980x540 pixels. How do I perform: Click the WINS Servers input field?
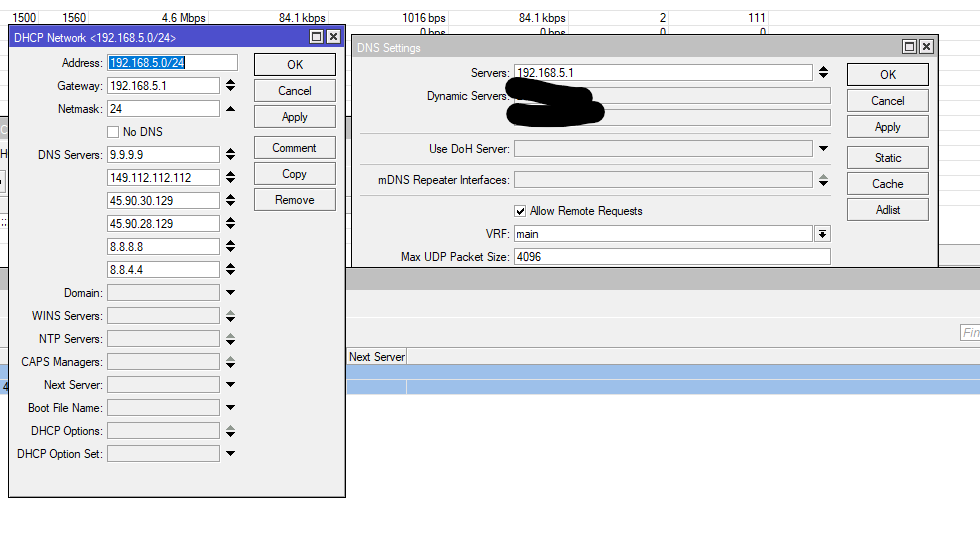[x=163, y=316]
